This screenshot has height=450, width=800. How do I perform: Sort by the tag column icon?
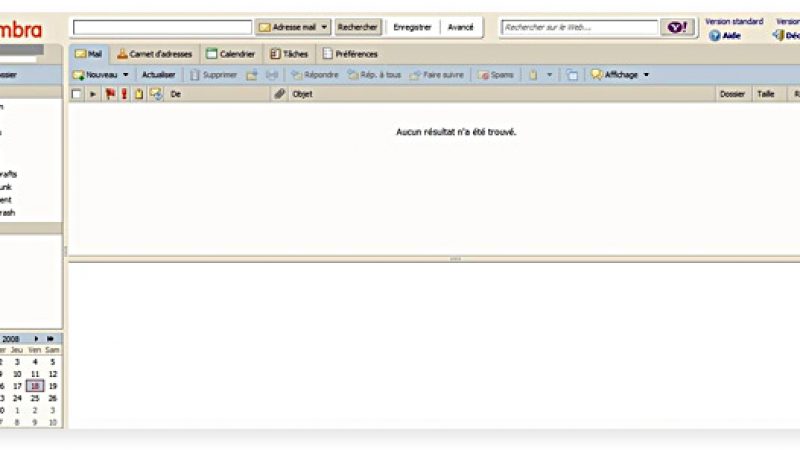tap(139, 94)
